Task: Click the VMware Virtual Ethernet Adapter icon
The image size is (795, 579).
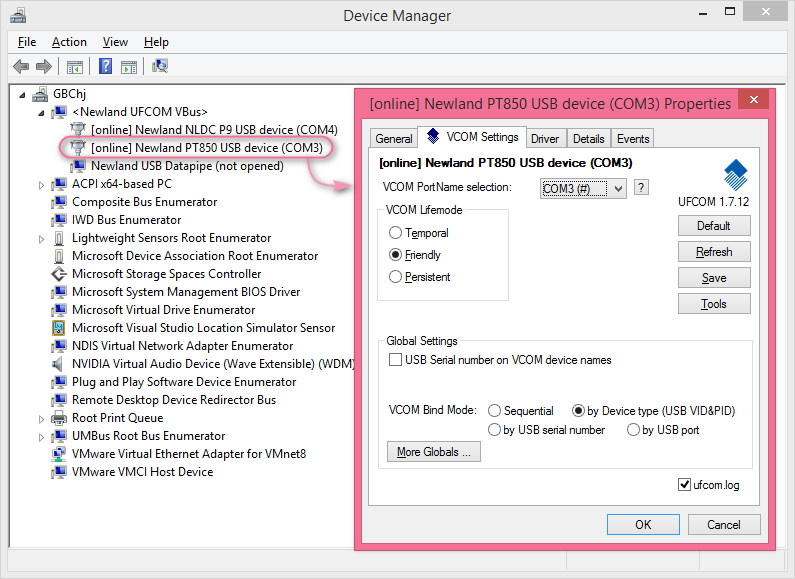Action: 59,454
